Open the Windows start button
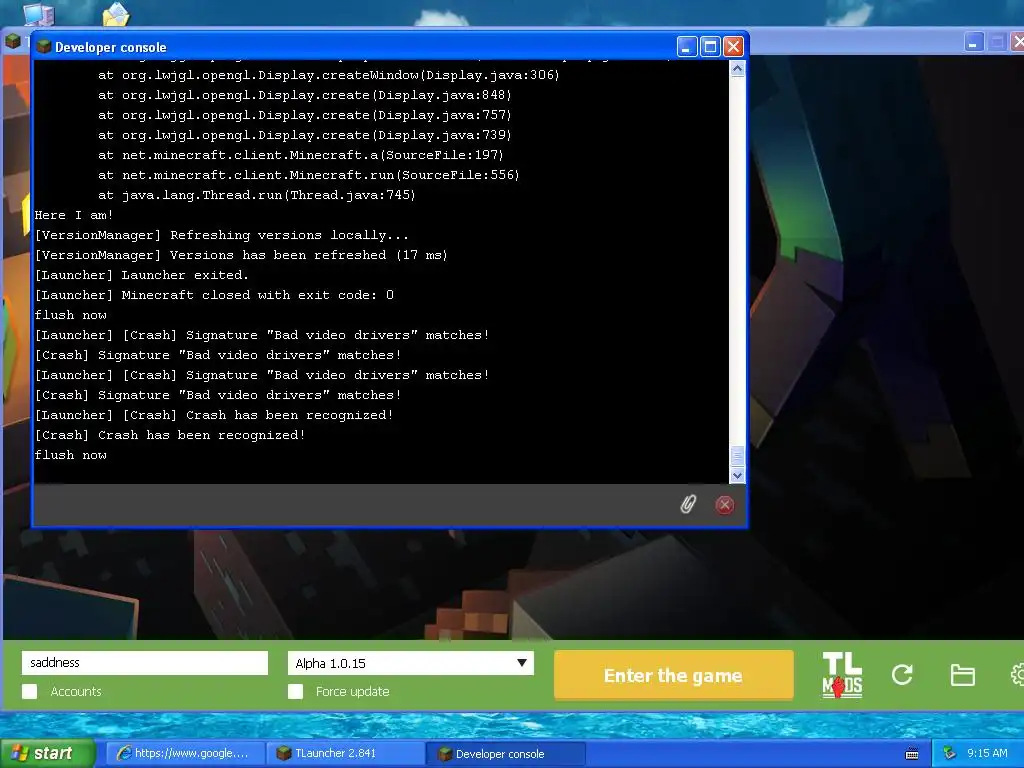1024x768 pixels. click(46, 754)
